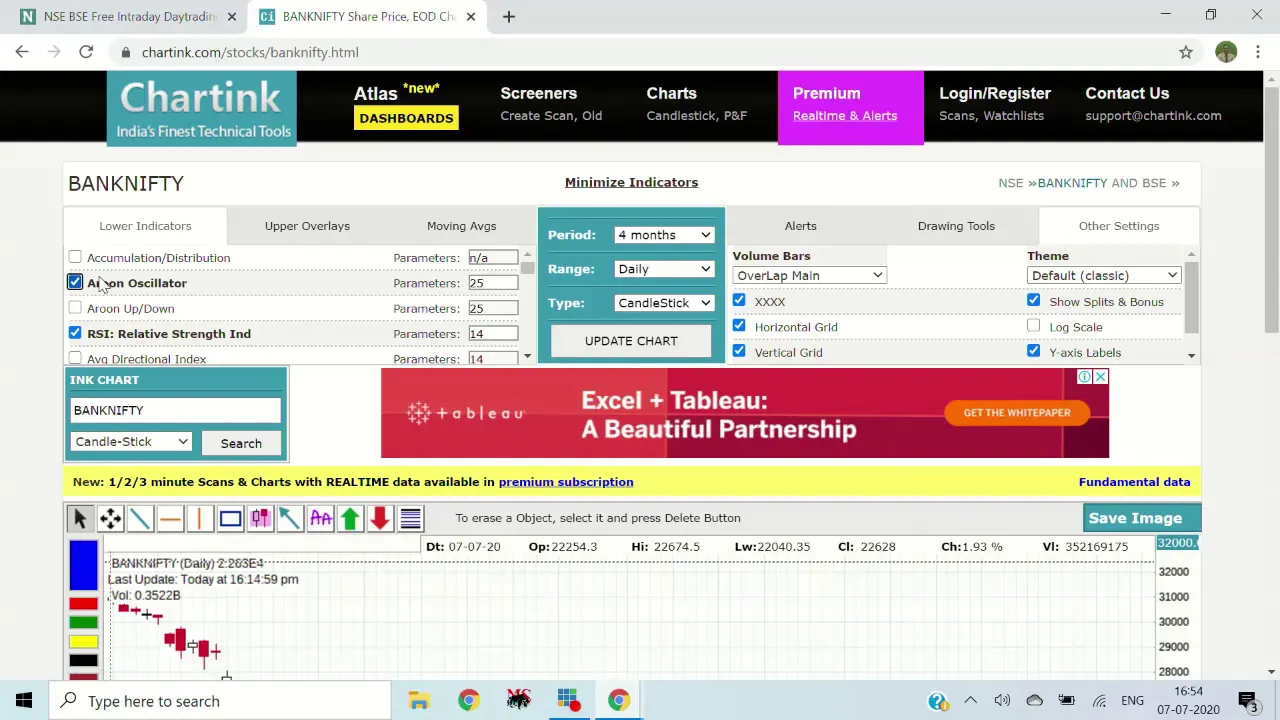Place a green up arrow marker

pyautogui.click(x=350, y=518)
